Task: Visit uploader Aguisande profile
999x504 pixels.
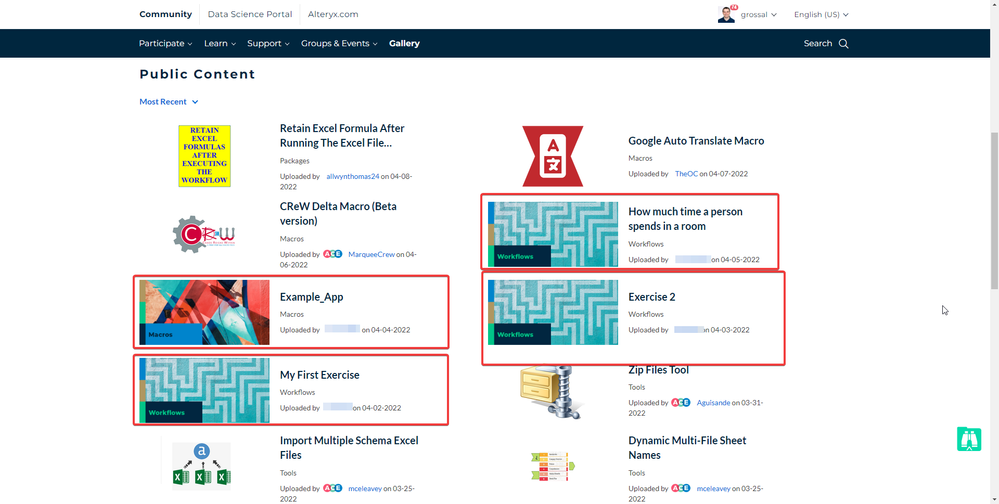Action: 713,403
